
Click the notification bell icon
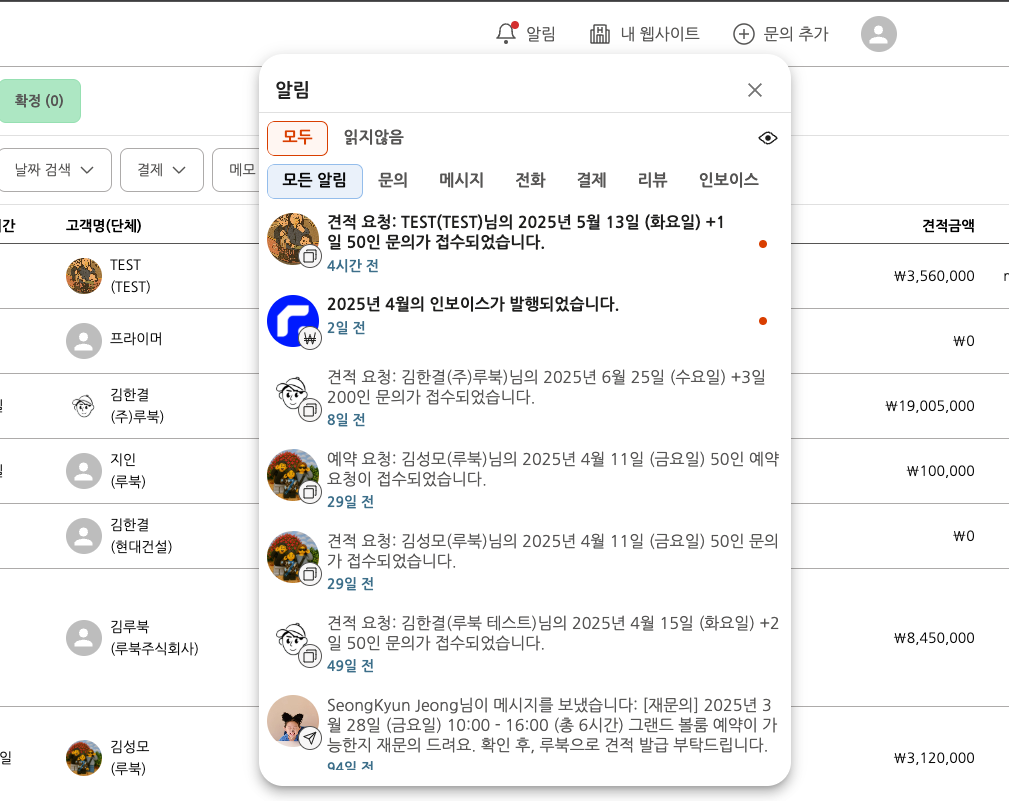click(506, 34)
